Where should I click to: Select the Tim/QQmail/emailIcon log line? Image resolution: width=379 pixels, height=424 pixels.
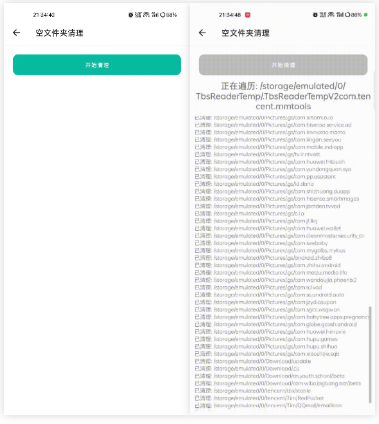pos(268,405)
